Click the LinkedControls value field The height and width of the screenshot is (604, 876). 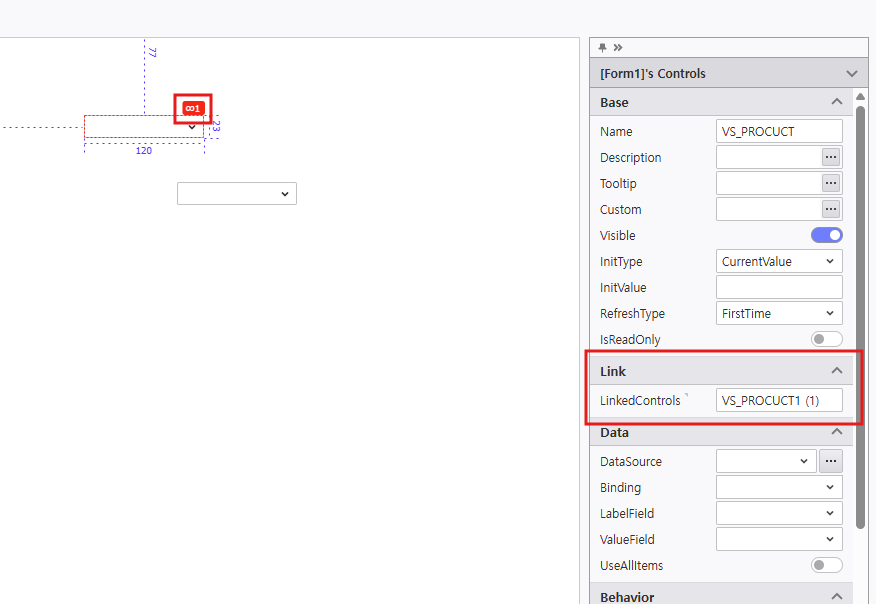point(779,401)
